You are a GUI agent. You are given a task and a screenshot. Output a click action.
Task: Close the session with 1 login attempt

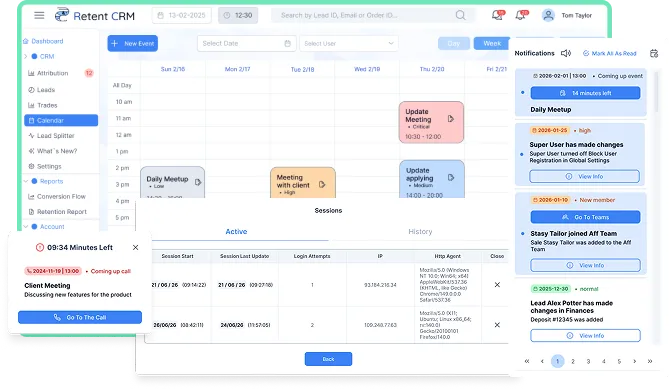coord(497,285)
